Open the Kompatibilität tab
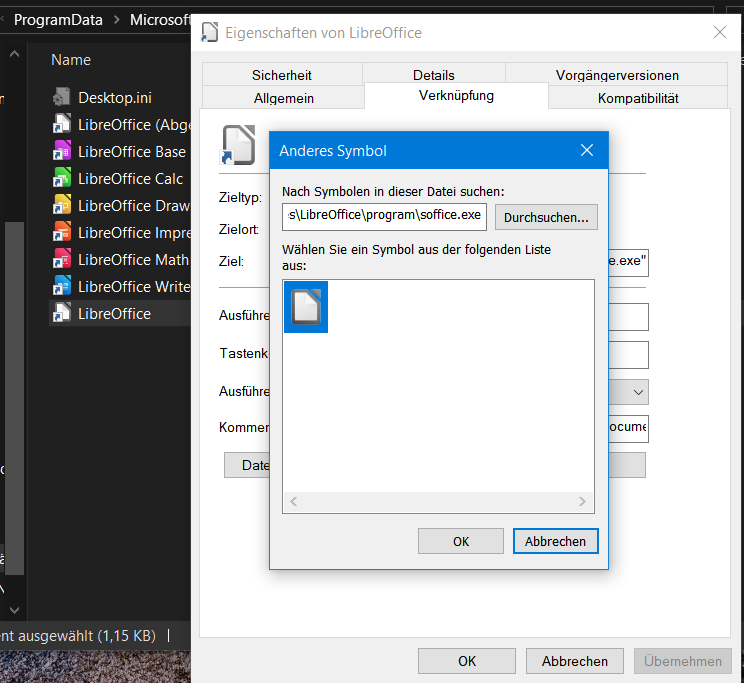 638,98
